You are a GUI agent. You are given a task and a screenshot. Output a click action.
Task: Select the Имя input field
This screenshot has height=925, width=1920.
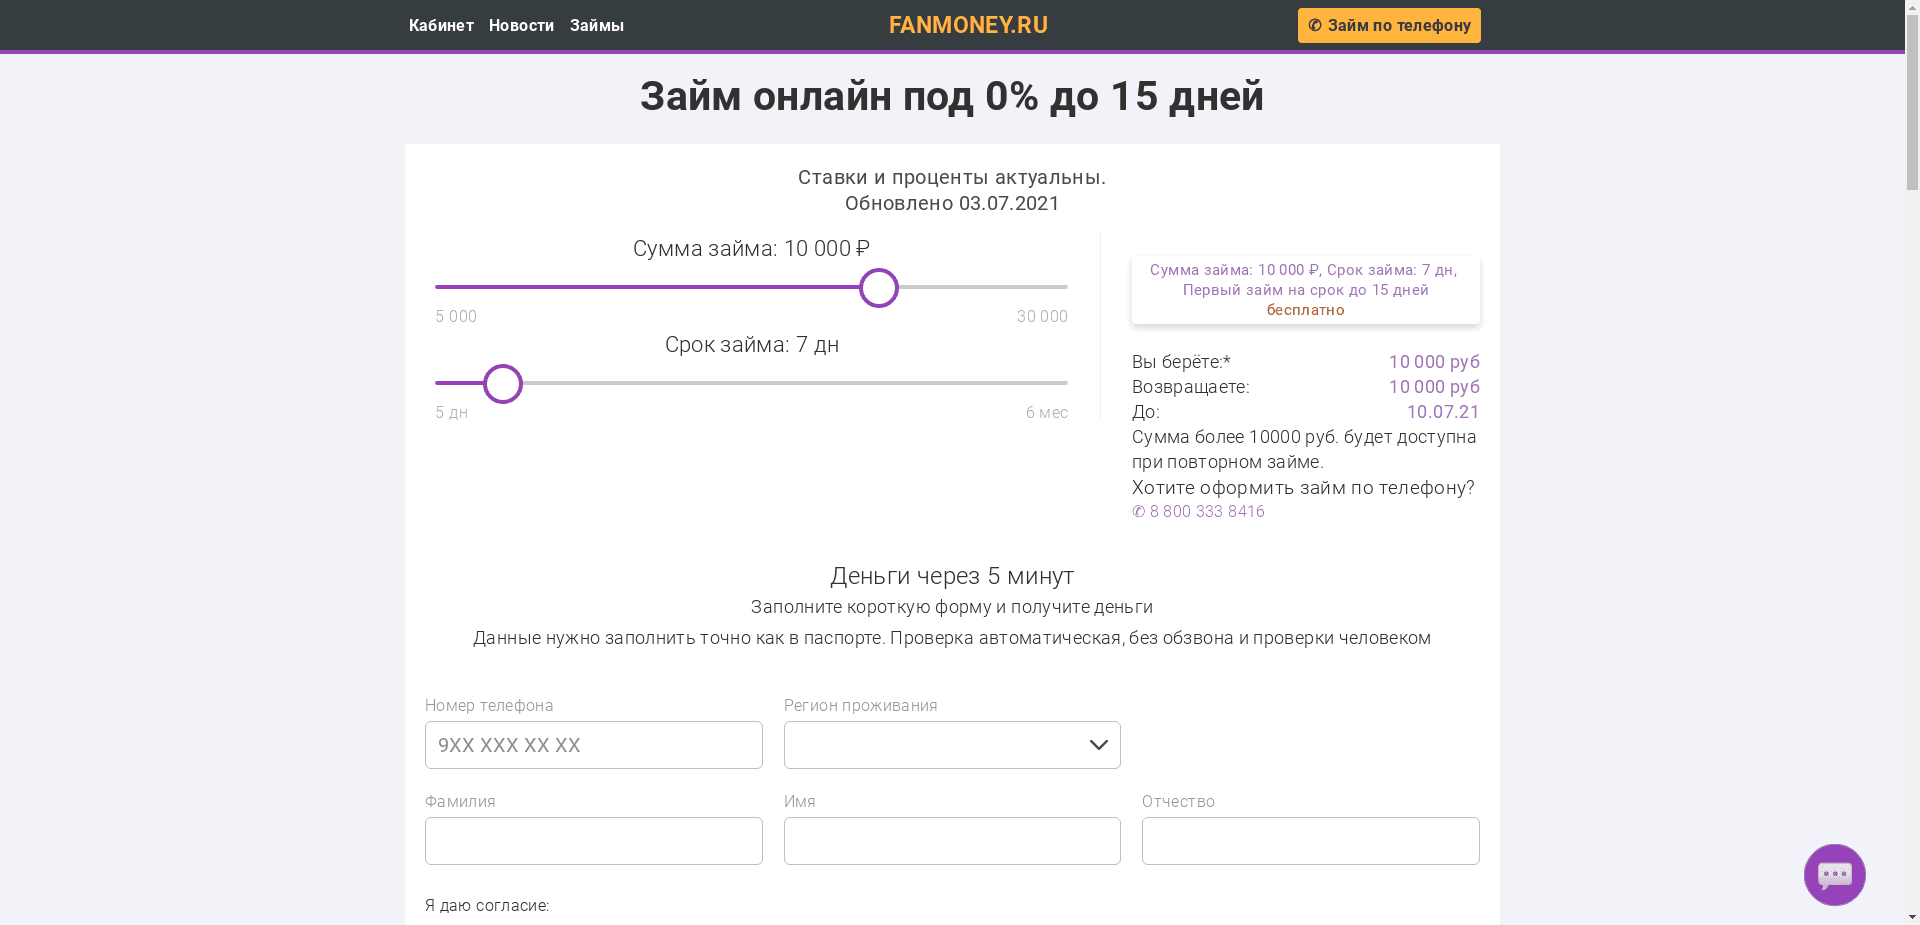[951, 840]
